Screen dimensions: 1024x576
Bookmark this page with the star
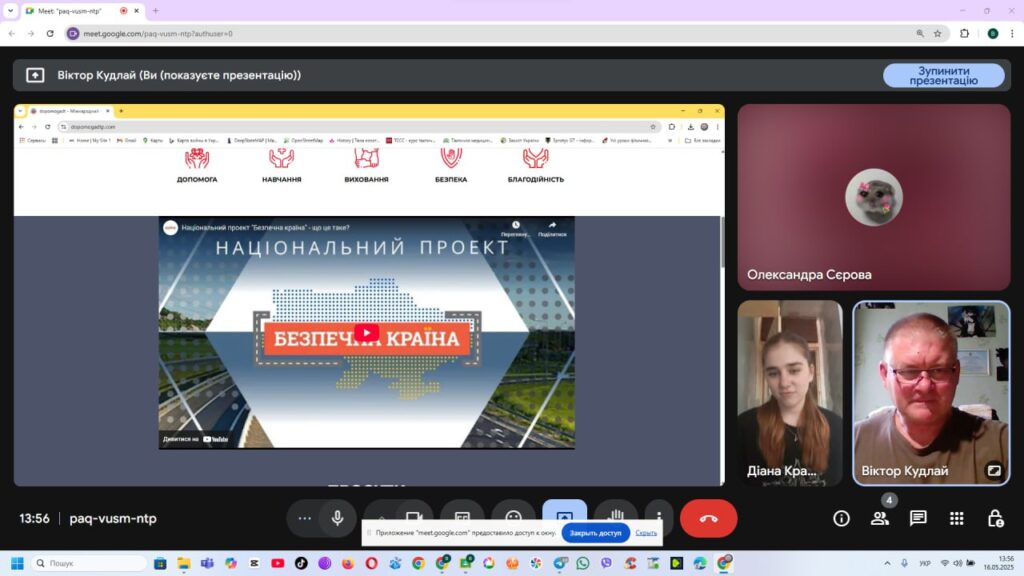click(937, 33)
